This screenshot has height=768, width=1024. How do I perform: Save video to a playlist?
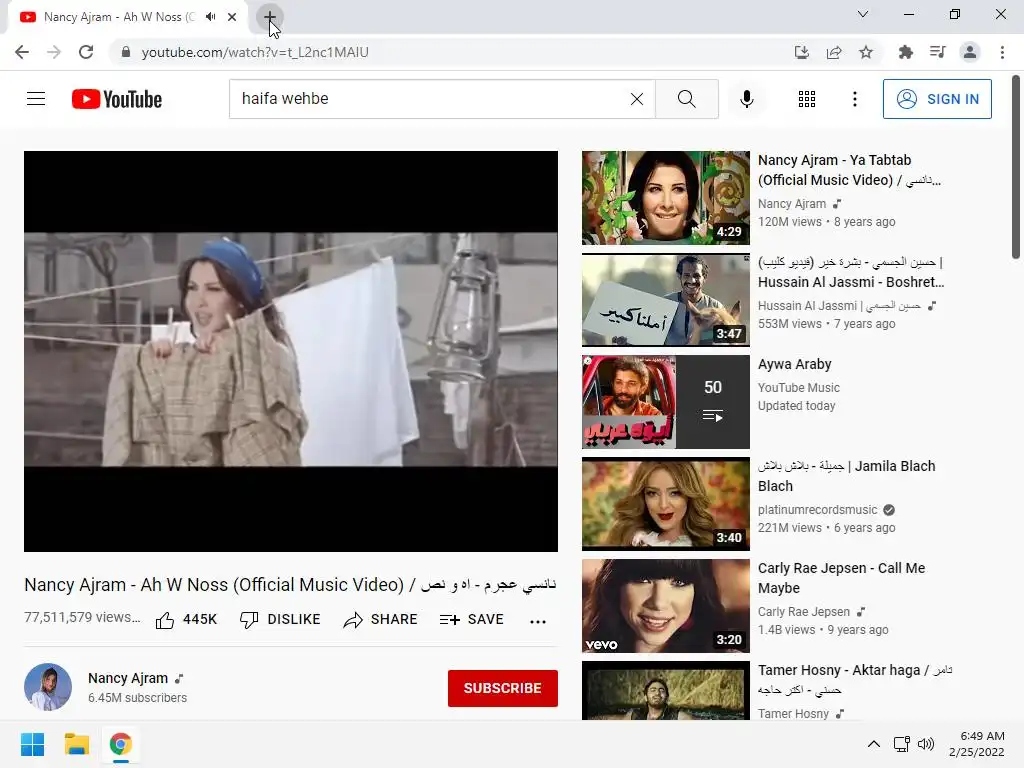point(472,619)
